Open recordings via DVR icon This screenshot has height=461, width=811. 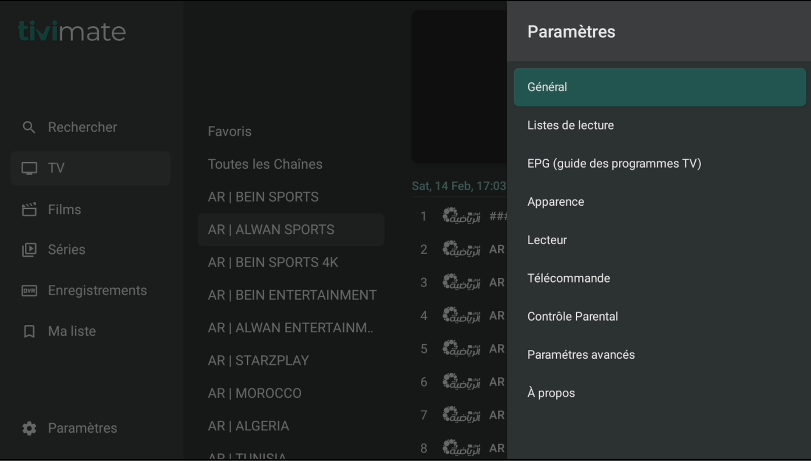[29, 291]
